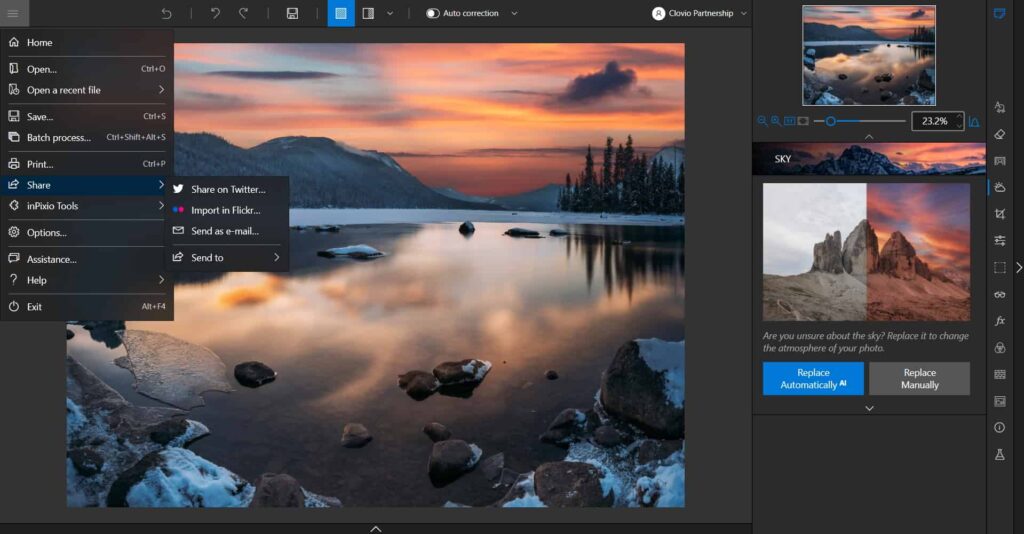This screenshot has height=534, width=1024.
Task: Redo the last undone edit
Action: tap(243, 13)
